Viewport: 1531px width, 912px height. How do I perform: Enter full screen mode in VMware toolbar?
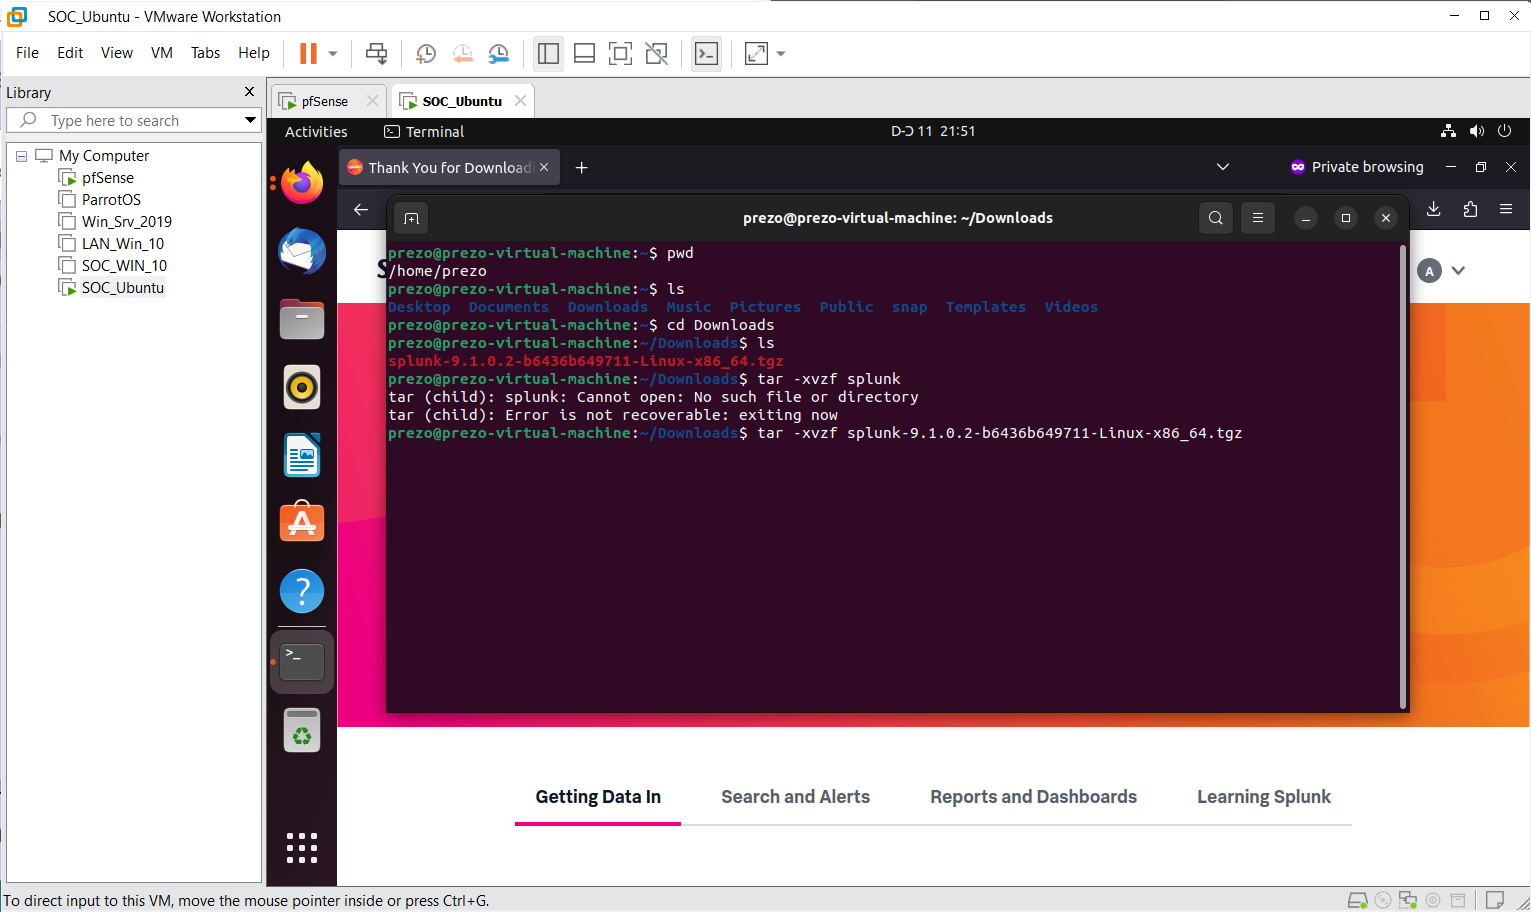coord(620,54)
